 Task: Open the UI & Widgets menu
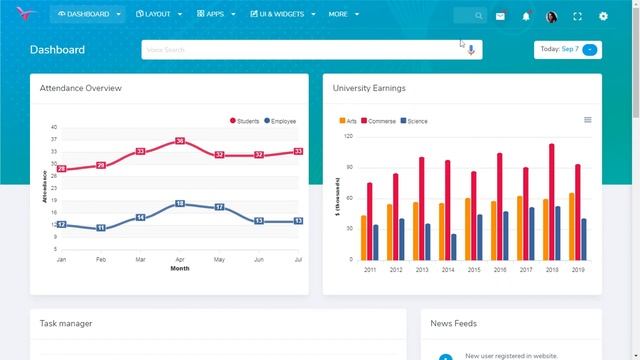click(282, 14)
